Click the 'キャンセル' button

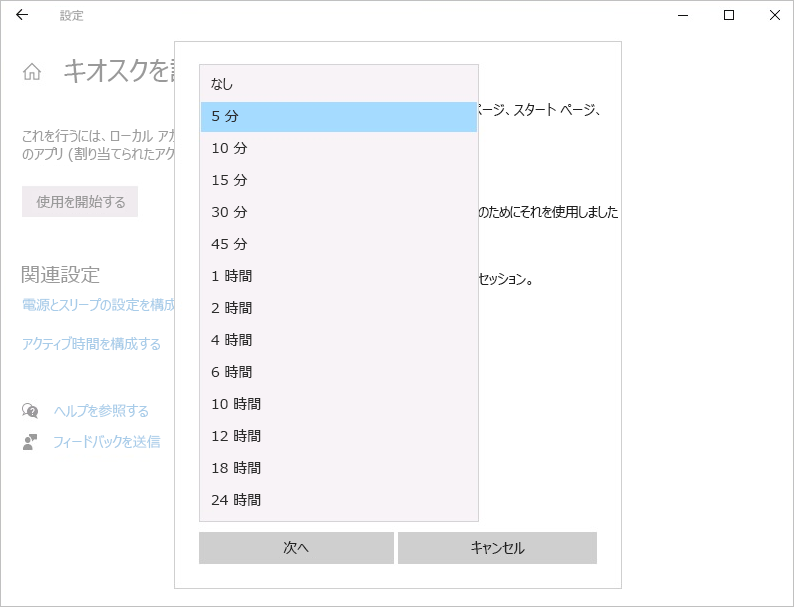(x=497, y=548)
